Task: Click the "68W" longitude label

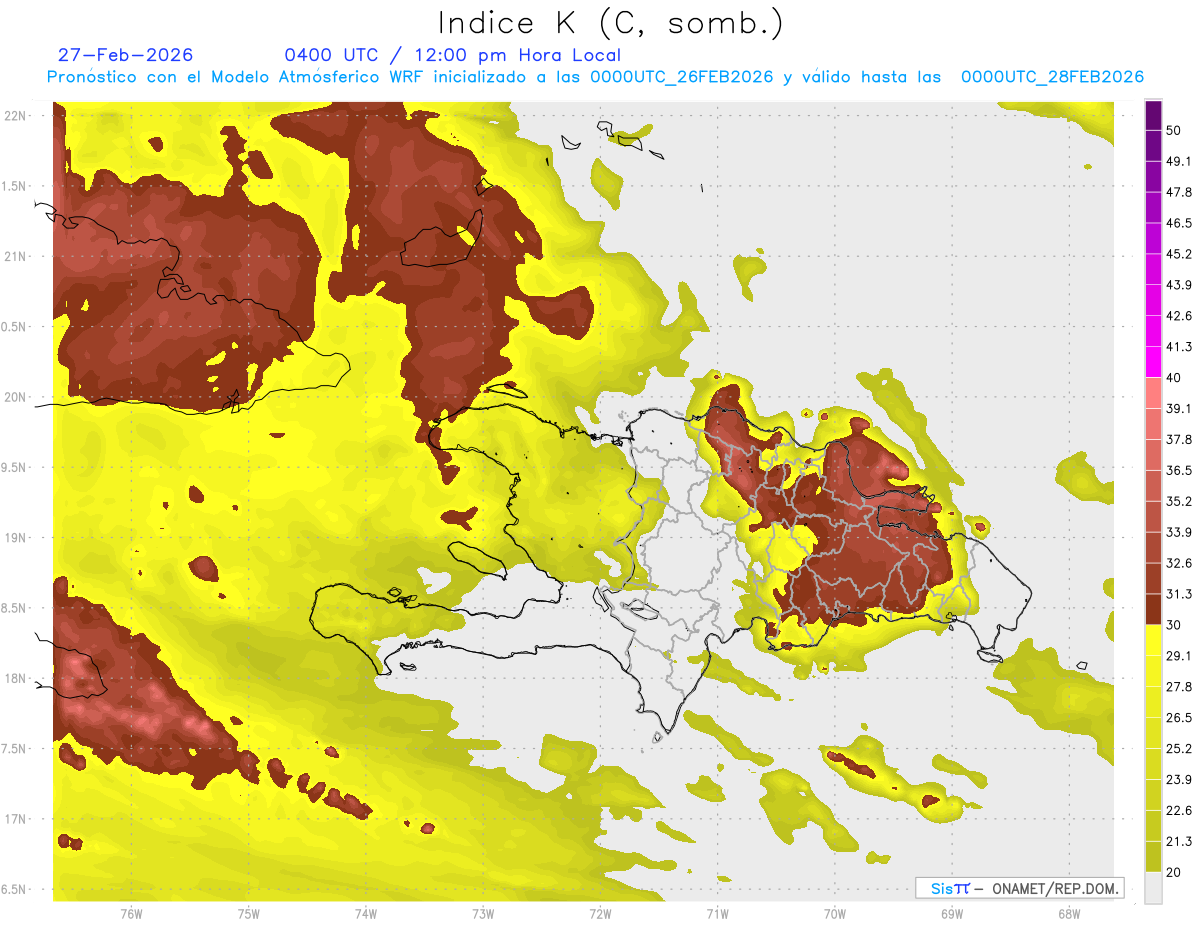Action: point(1068,913)
